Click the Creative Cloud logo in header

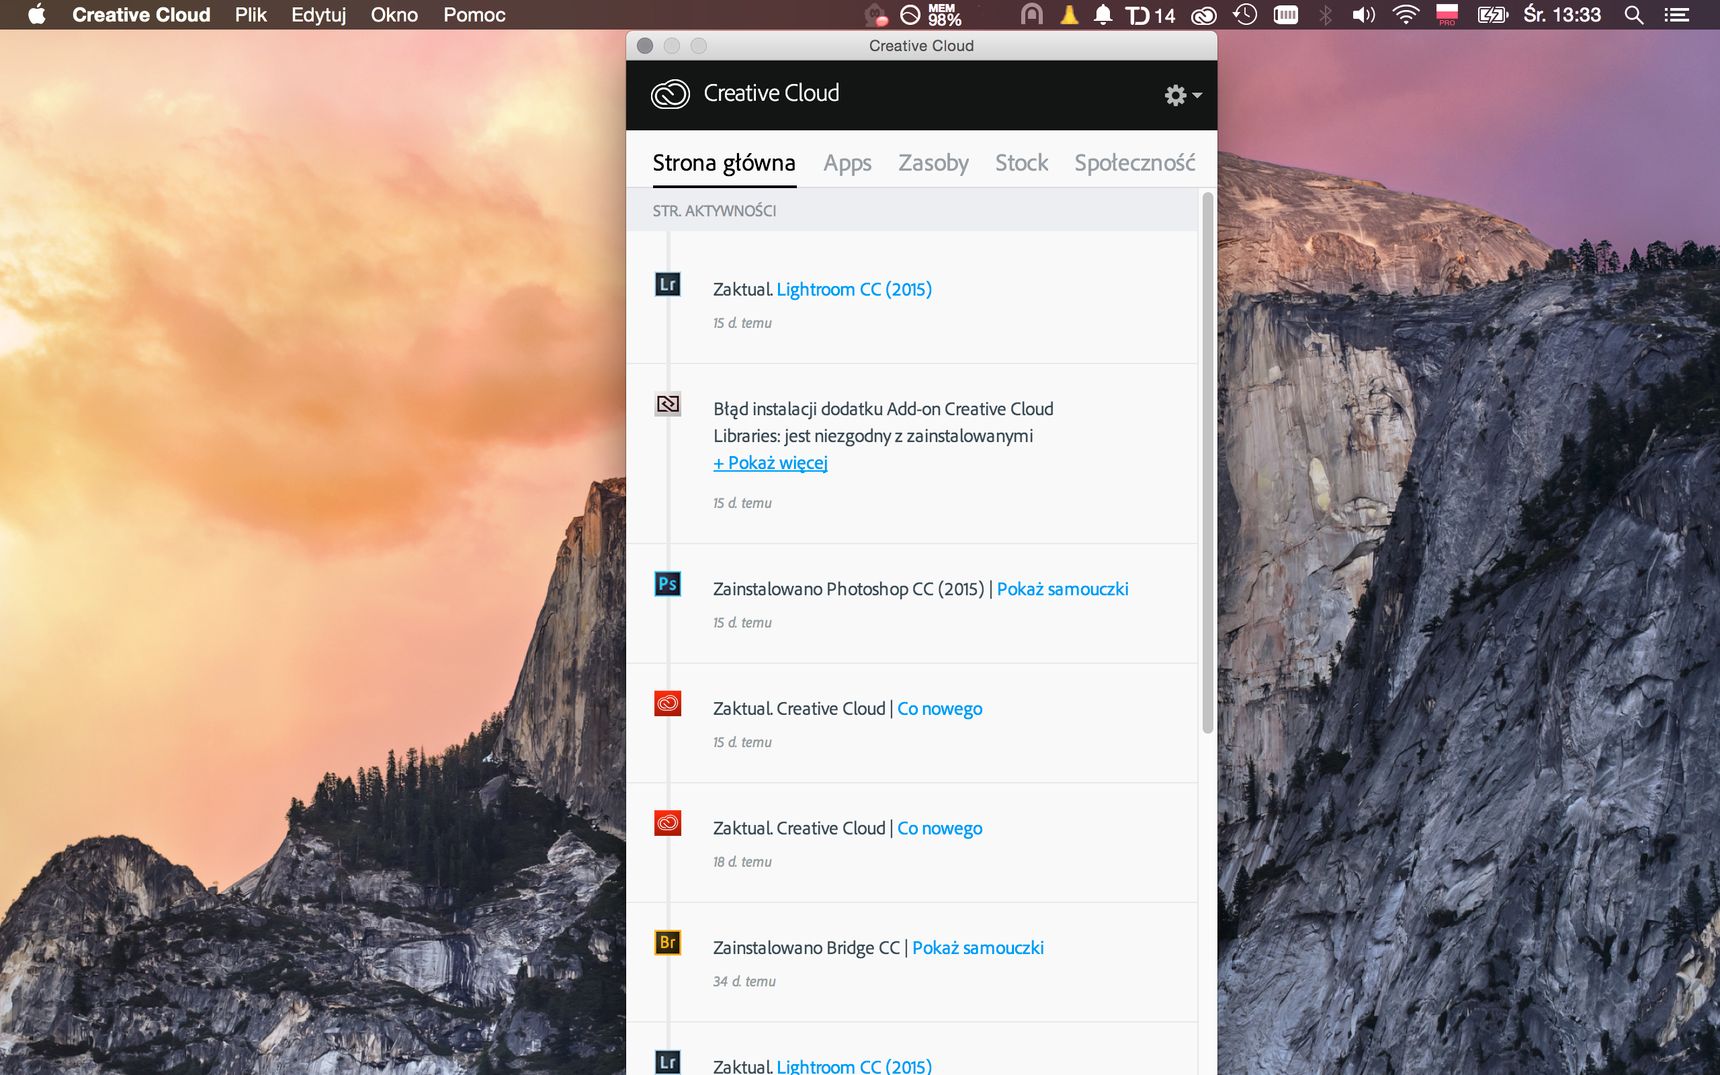tap(670, 94)
